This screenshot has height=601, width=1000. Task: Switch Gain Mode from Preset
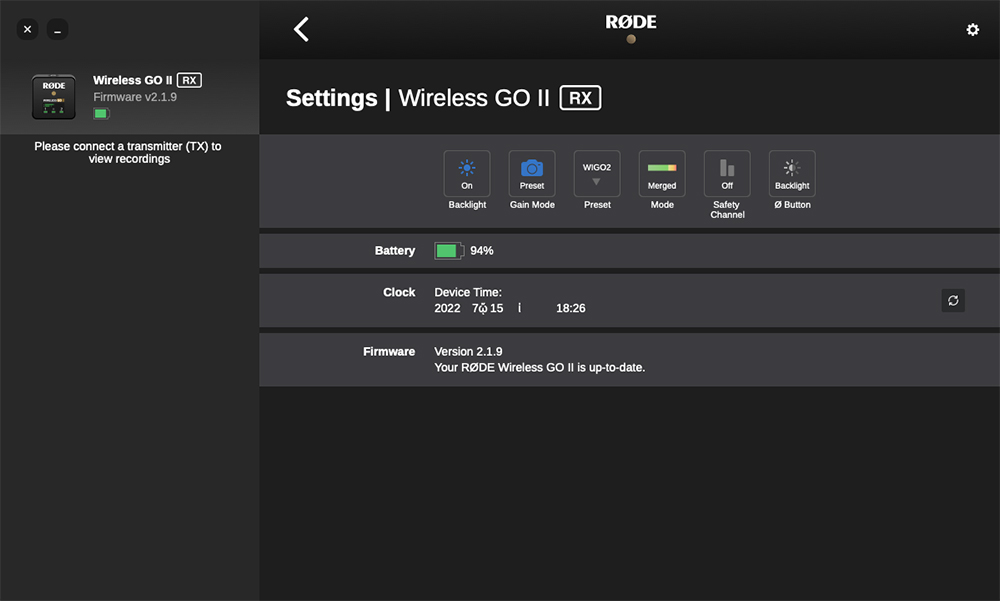point(532,174)
